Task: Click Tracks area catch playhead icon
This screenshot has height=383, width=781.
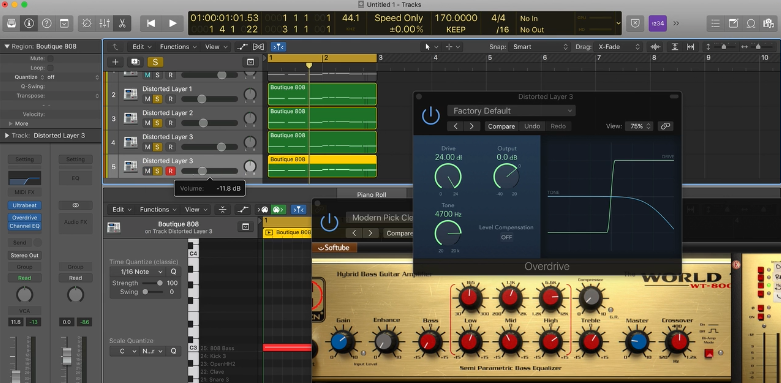Action: pyautogui.click(x=278, y=47)
